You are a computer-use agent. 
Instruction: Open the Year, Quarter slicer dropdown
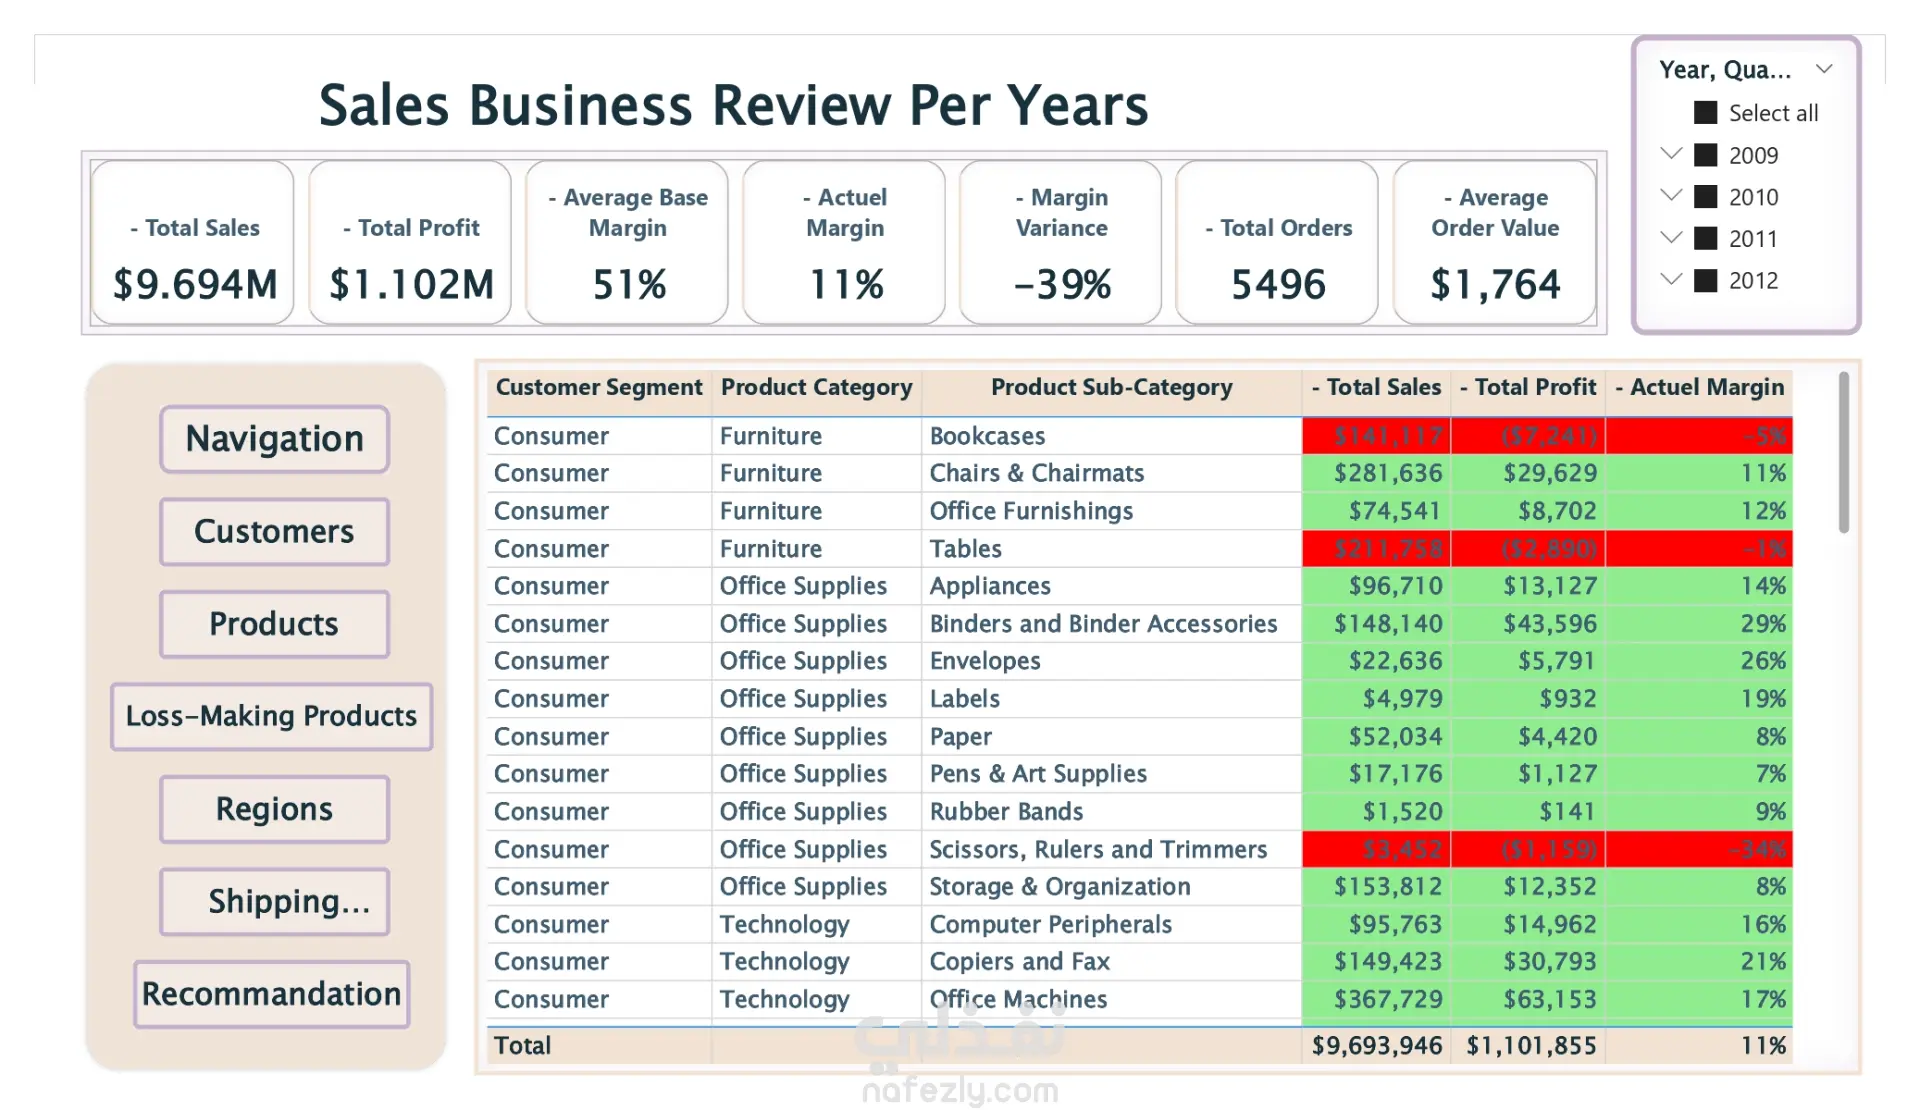(1824, 69)
